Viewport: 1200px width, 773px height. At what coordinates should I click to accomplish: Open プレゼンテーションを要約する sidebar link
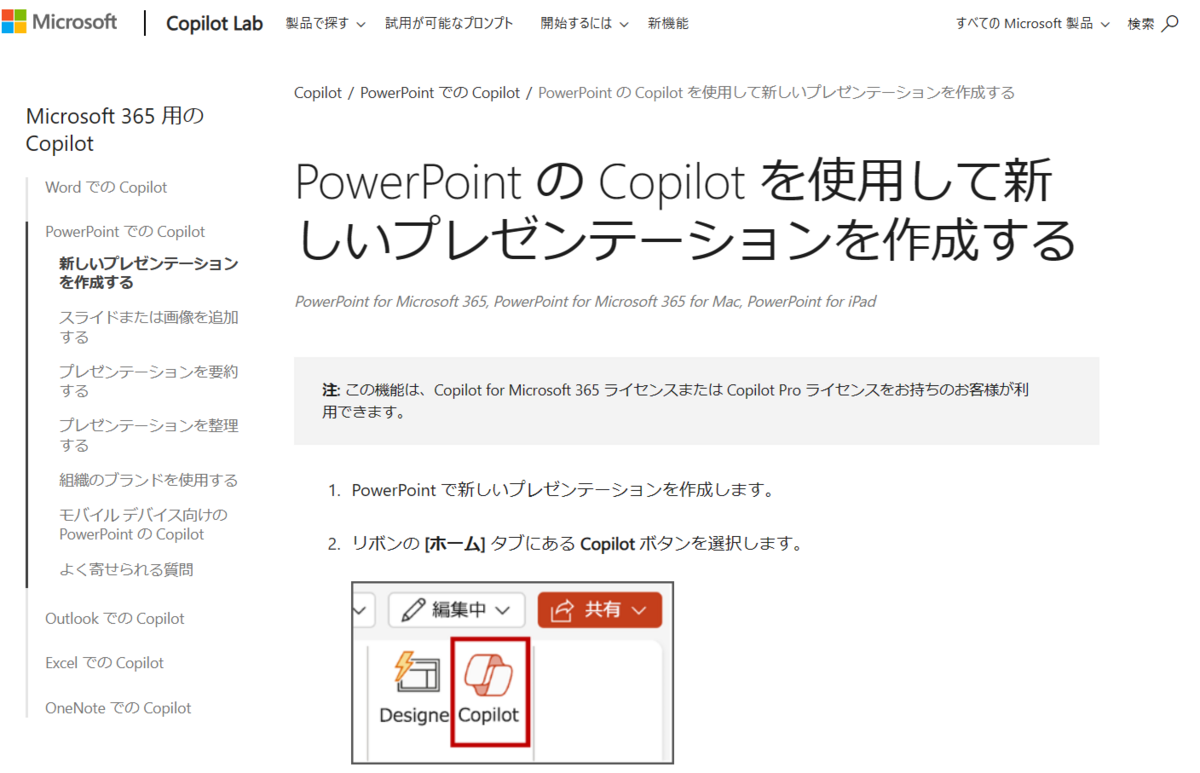pos(149,381)
